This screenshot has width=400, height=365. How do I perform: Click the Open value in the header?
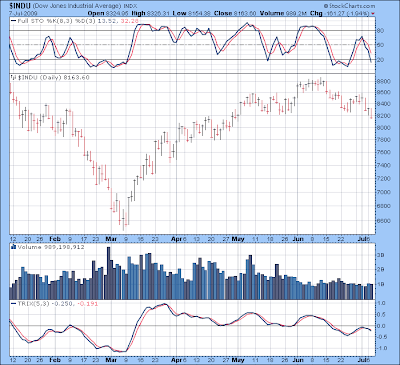tap(118, 13)
